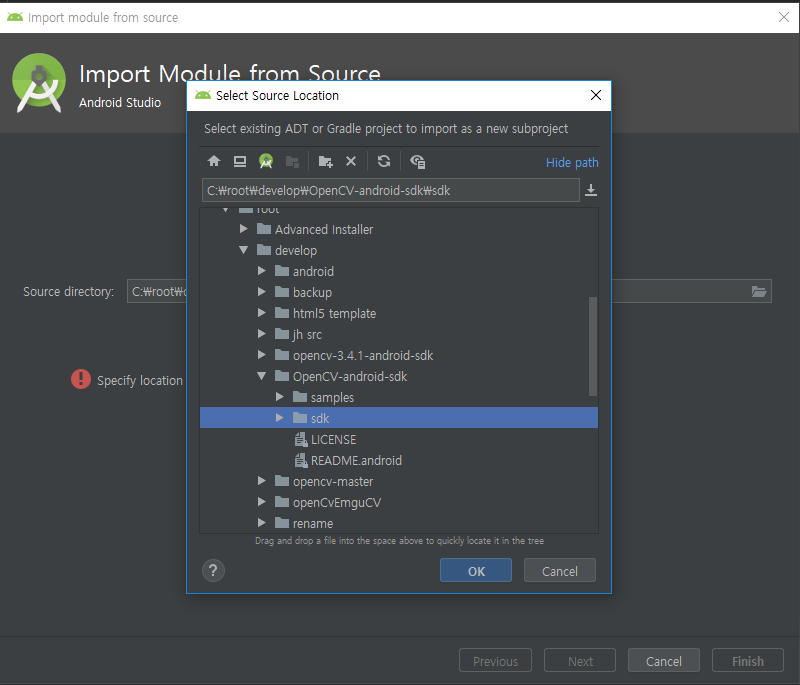The height and width of the screenshot is (685, 800).
Task: Select the sdk folder row
Action: 398,418
